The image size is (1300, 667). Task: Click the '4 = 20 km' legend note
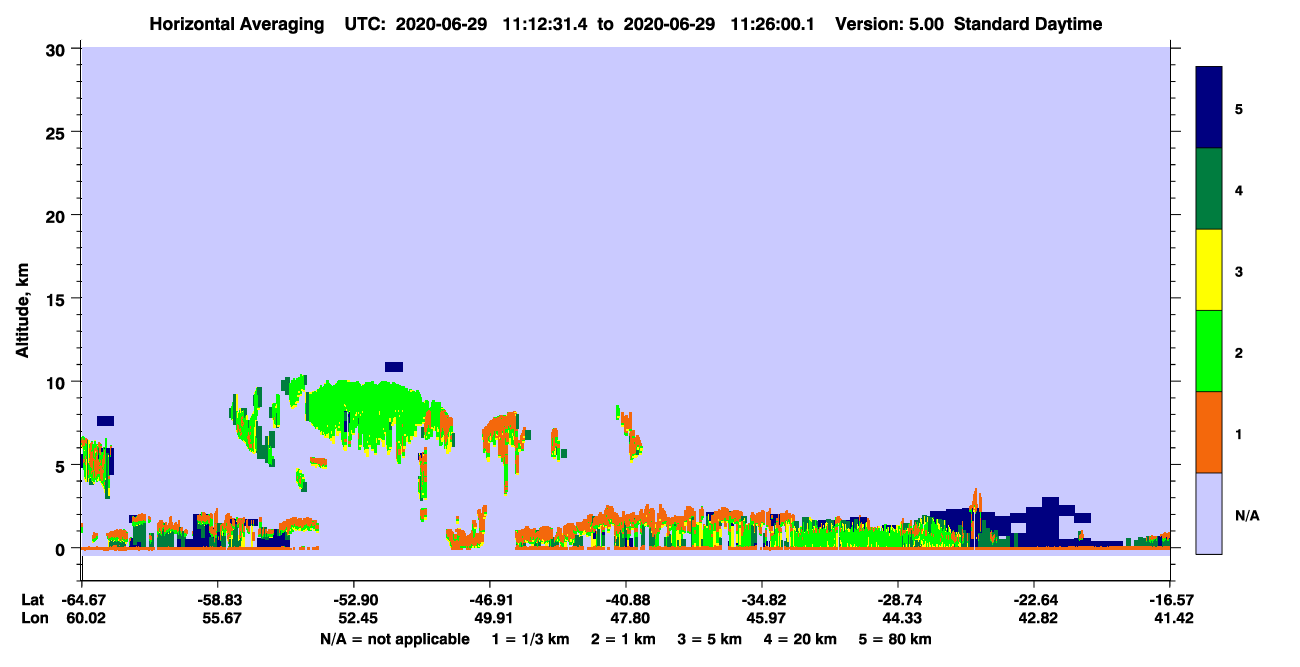[x=801, y=639]
